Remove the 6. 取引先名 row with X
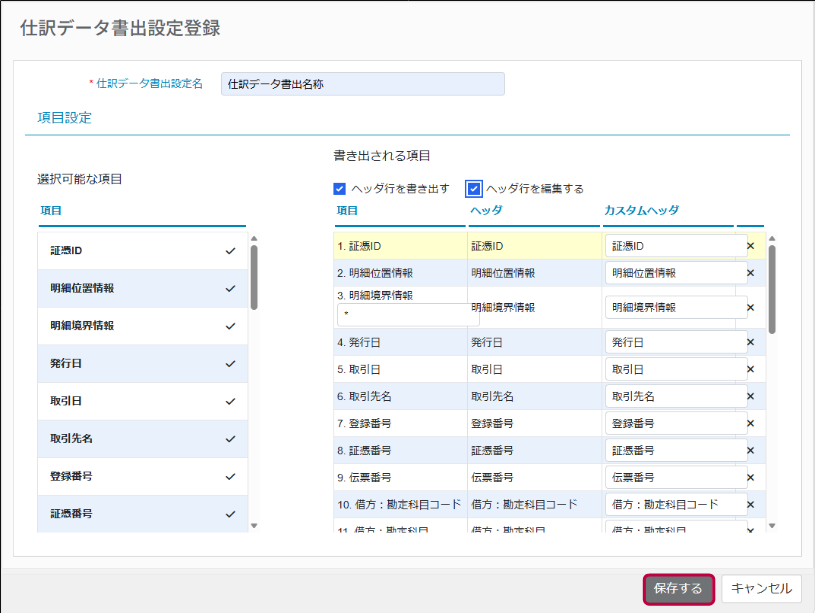 (751, 396)
